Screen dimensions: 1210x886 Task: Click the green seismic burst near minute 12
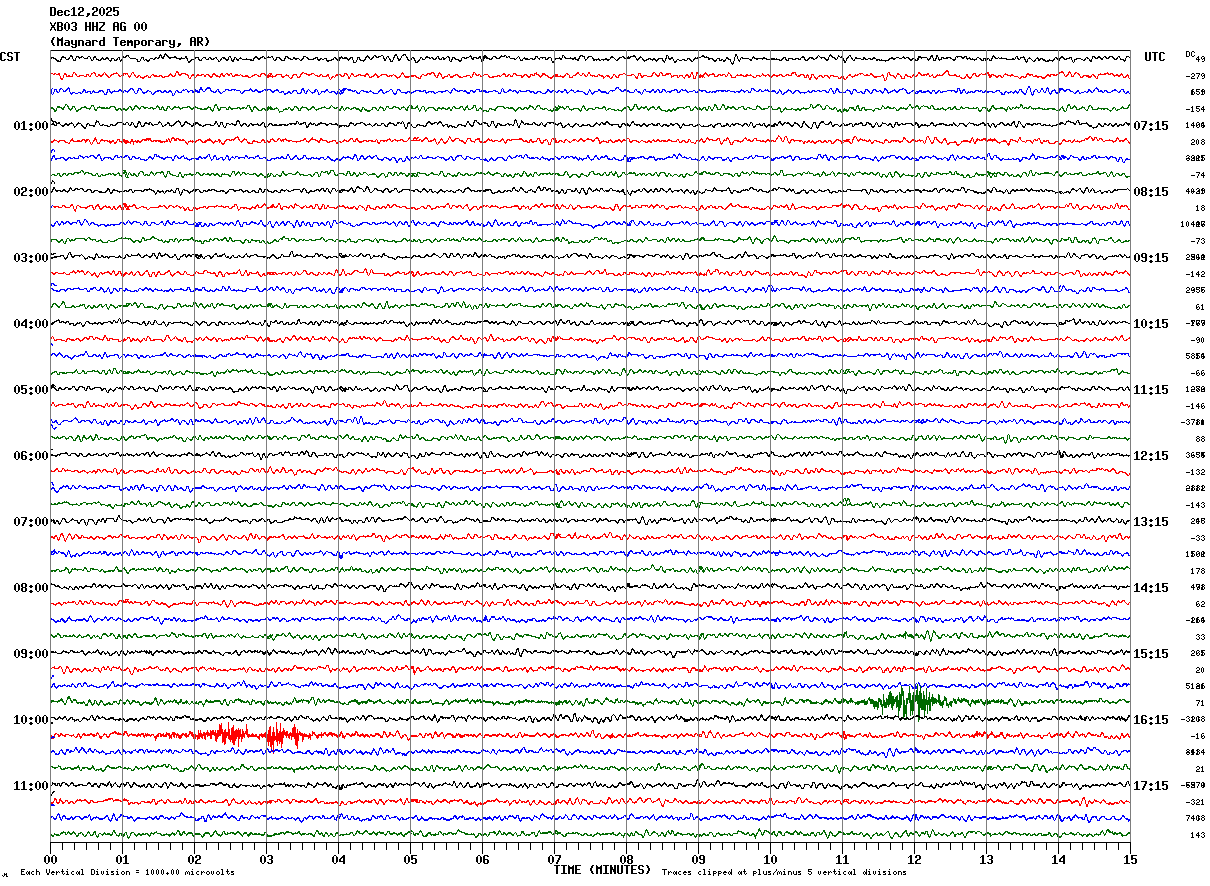click(908, 701)
